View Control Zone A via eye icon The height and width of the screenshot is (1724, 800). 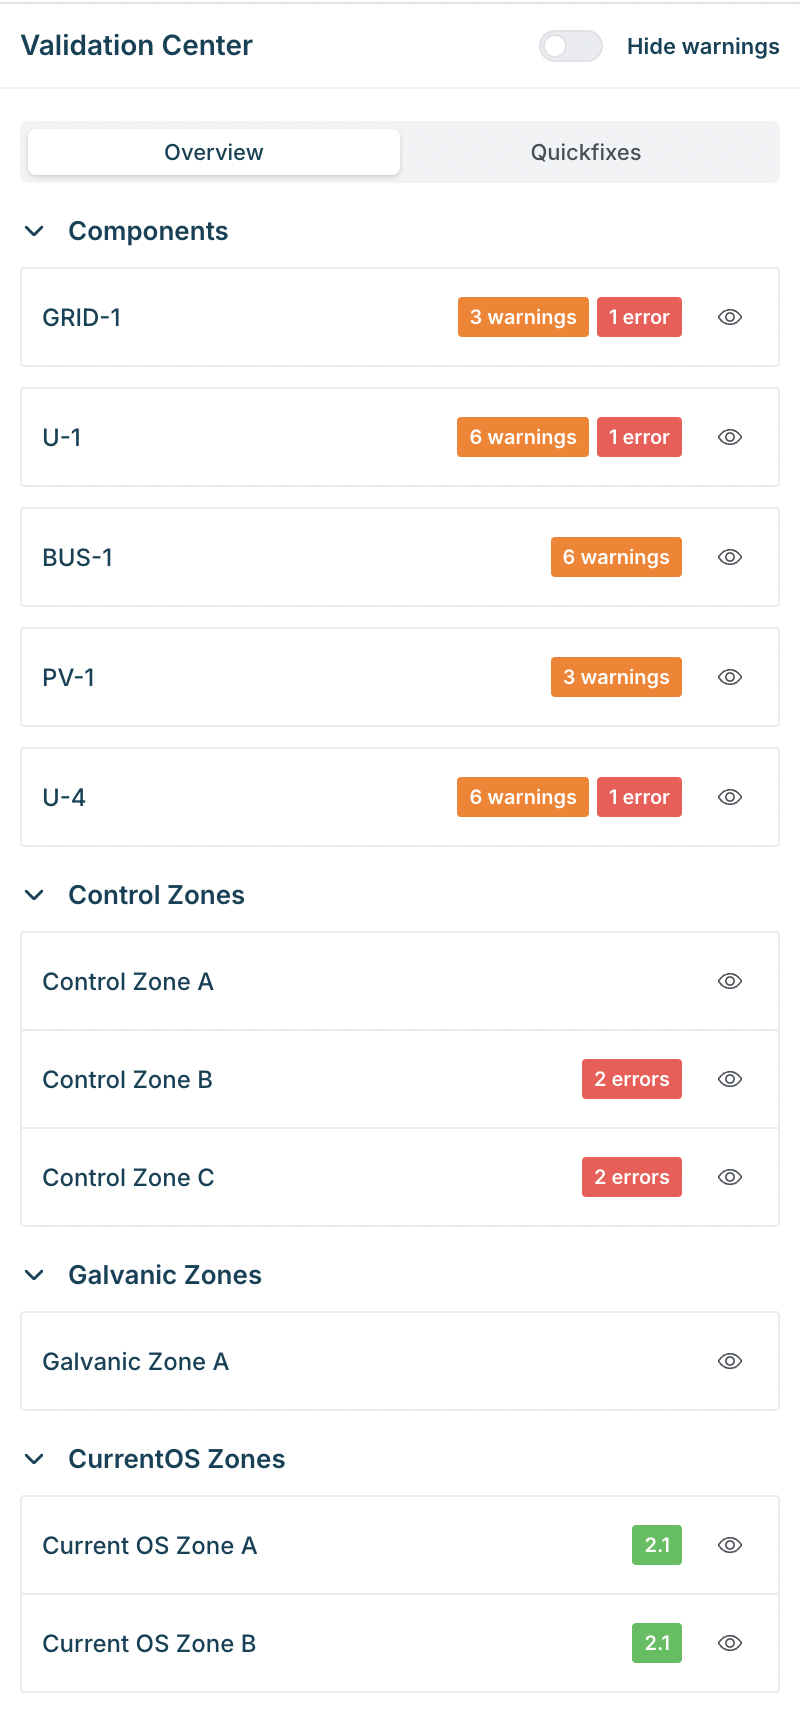pos(730,981)
